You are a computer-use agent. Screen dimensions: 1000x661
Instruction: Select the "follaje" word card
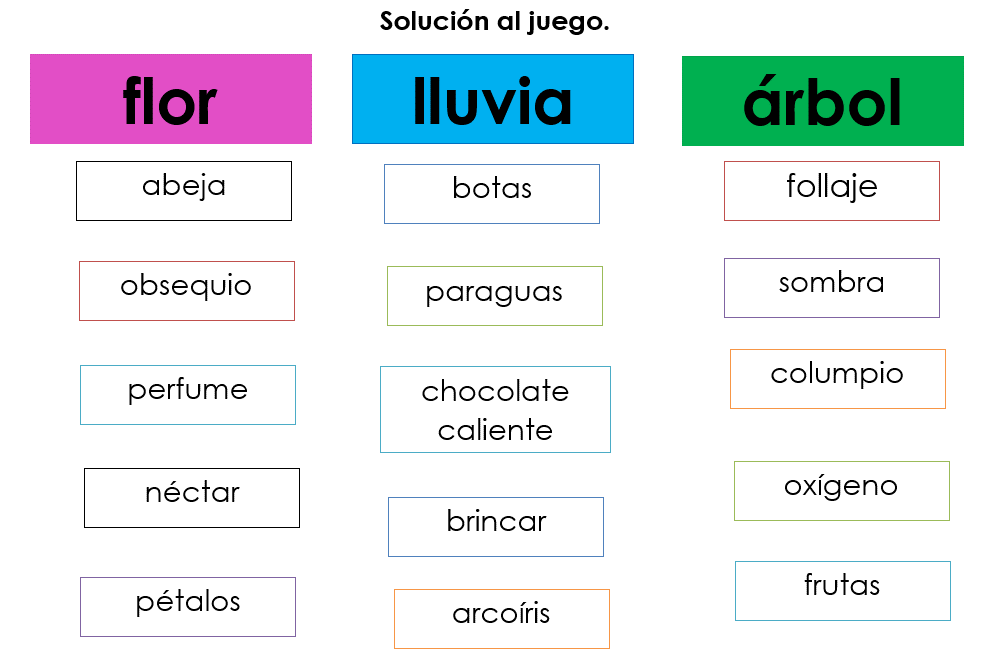[832, 190]
